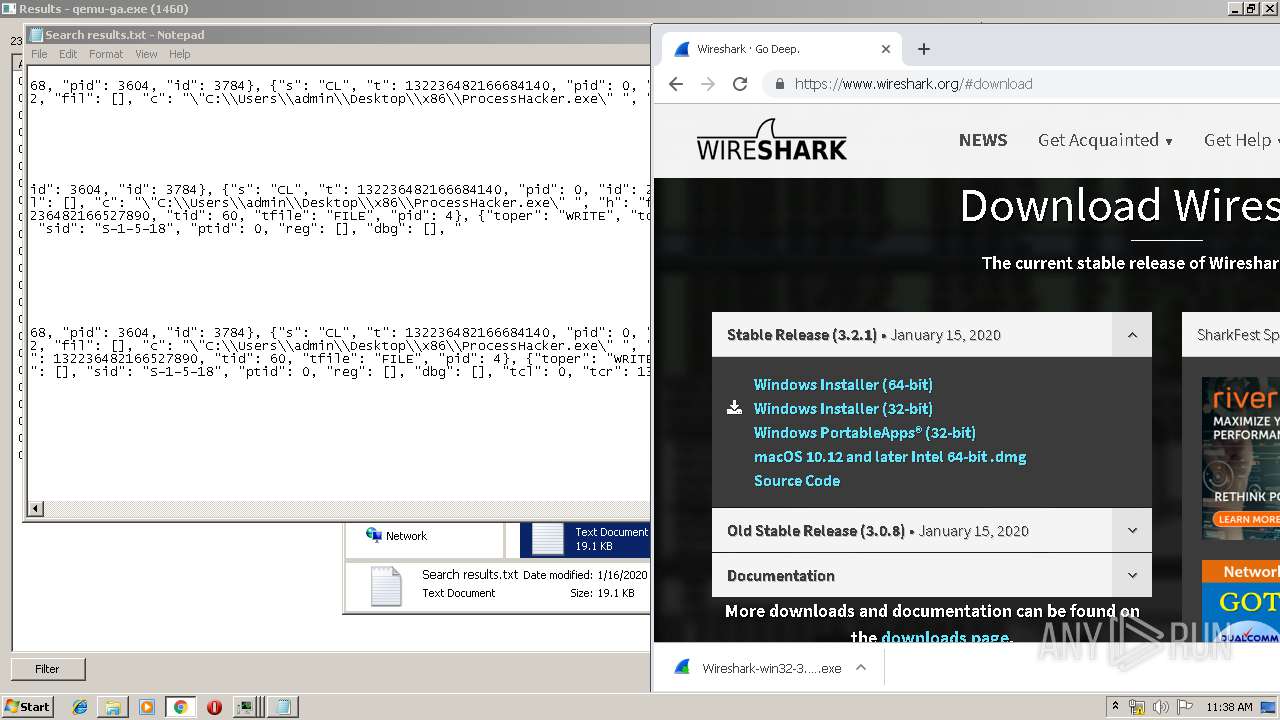
Task: Download Windows PortableApps (32-bit)
Action: point(865,432)
